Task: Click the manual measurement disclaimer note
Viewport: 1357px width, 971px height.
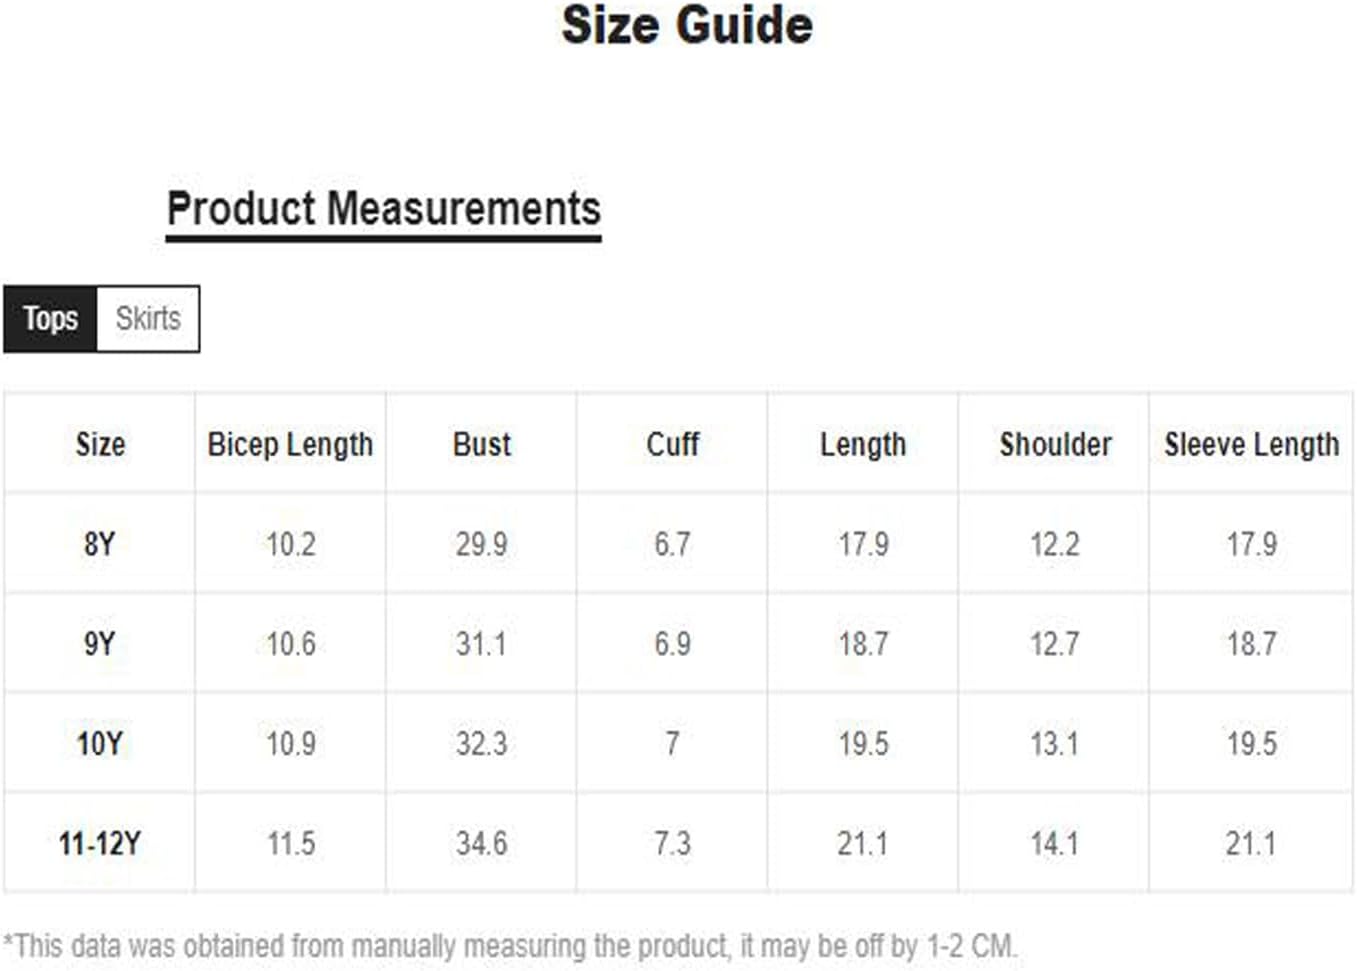Action: (510, 945)
